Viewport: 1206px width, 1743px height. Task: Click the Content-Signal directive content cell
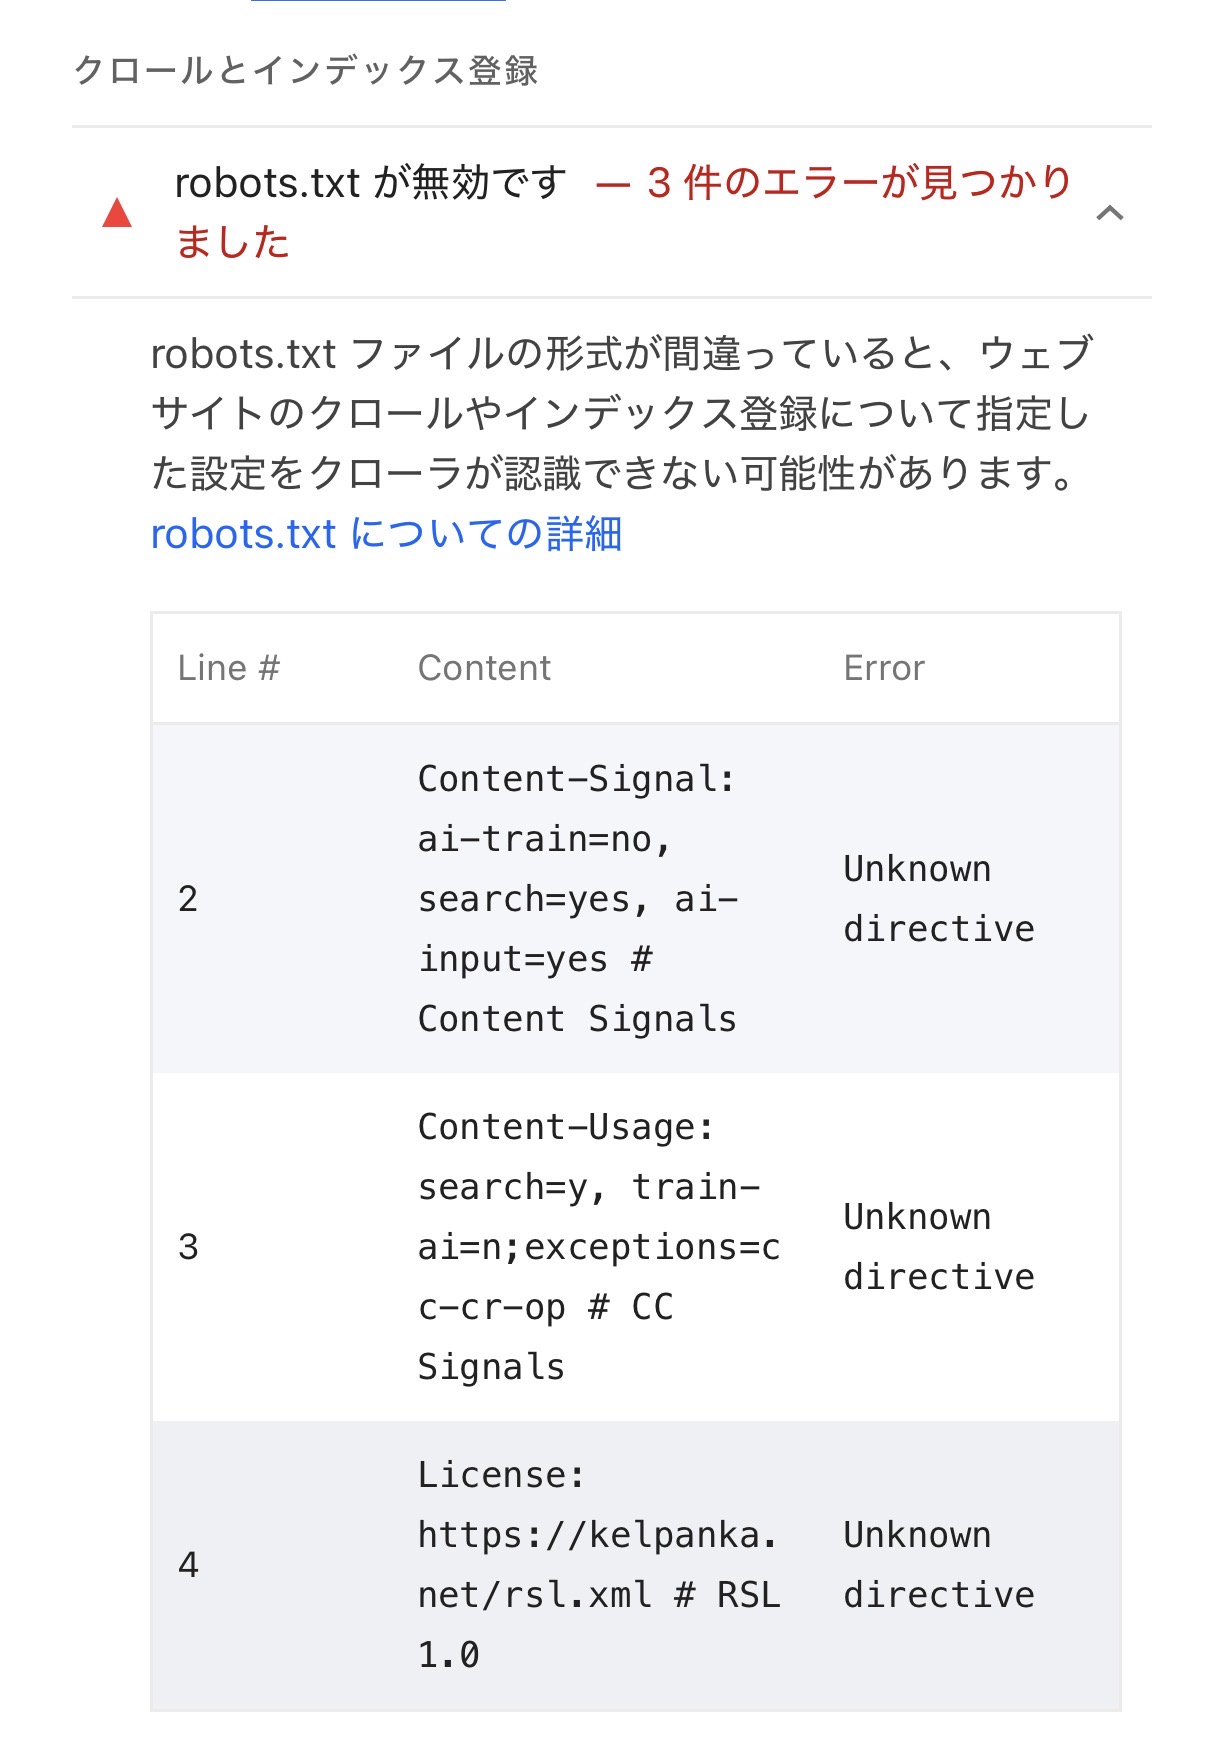coord(577,899)
